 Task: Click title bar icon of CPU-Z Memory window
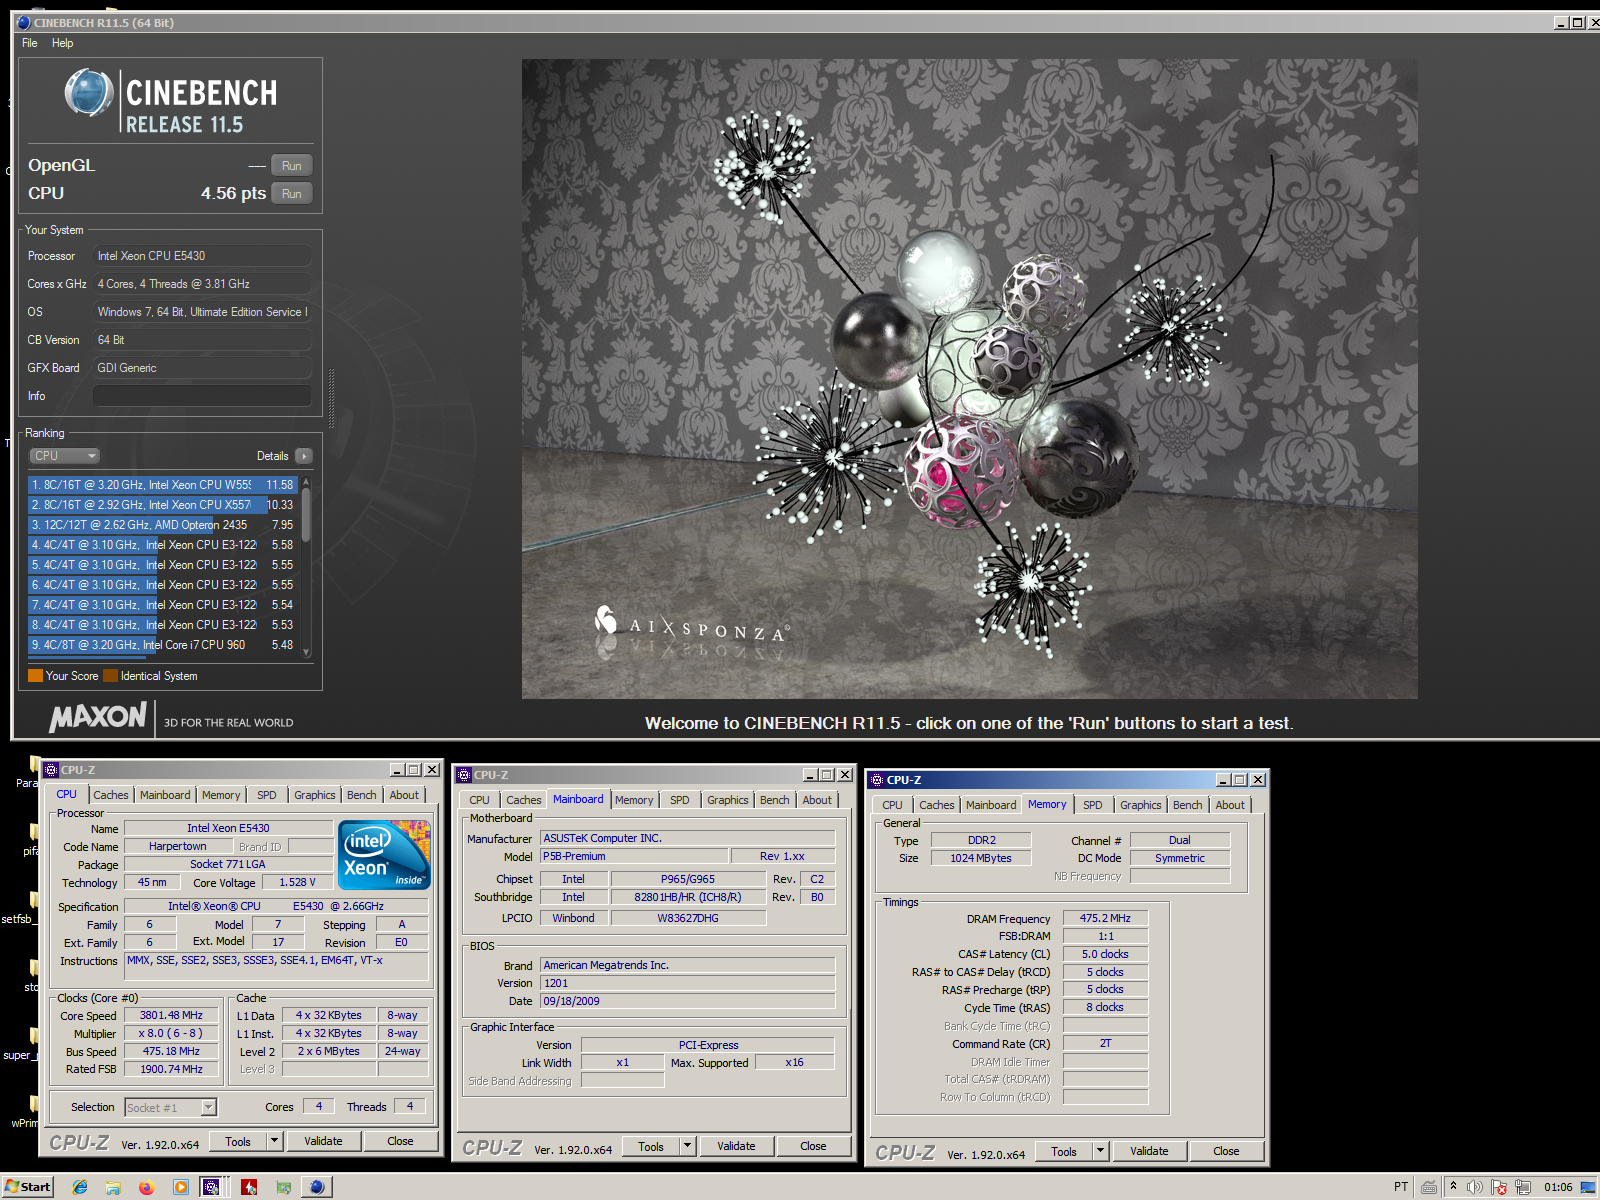click(877, 780)
